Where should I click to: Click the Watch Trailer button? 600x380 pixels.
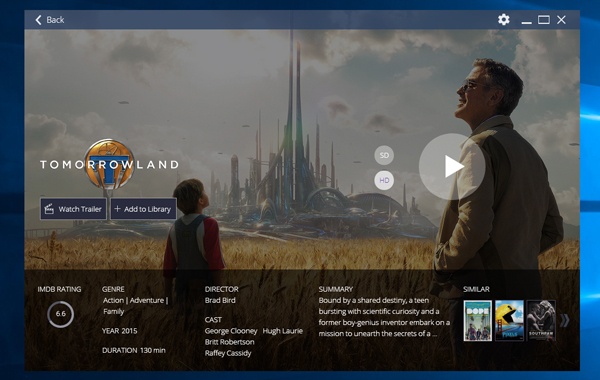tap(73, 209)
